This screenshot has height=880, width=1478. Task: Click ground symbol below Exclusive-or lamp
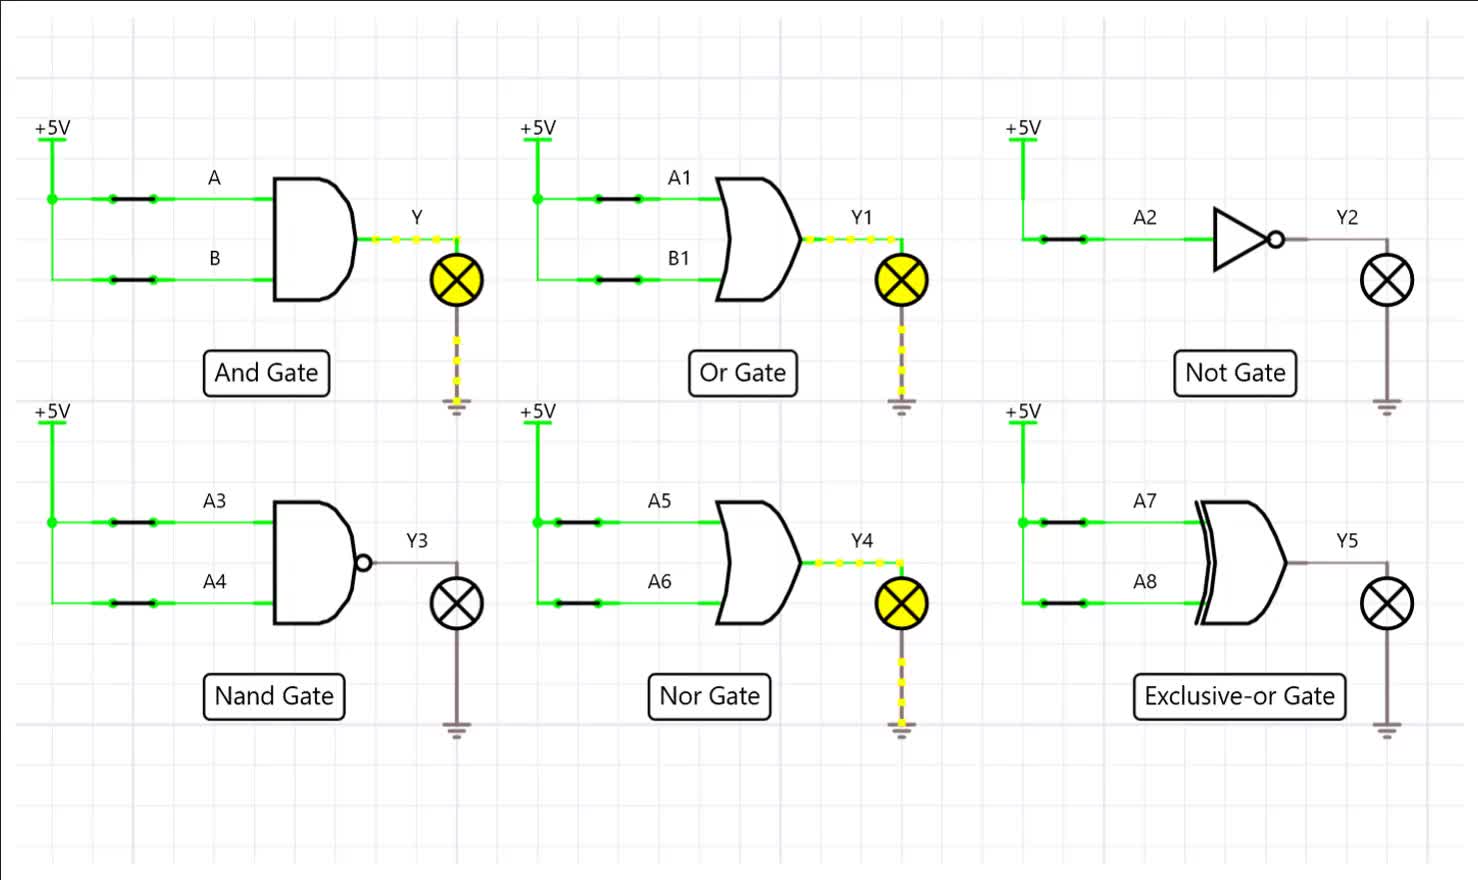coord(1387,730)
